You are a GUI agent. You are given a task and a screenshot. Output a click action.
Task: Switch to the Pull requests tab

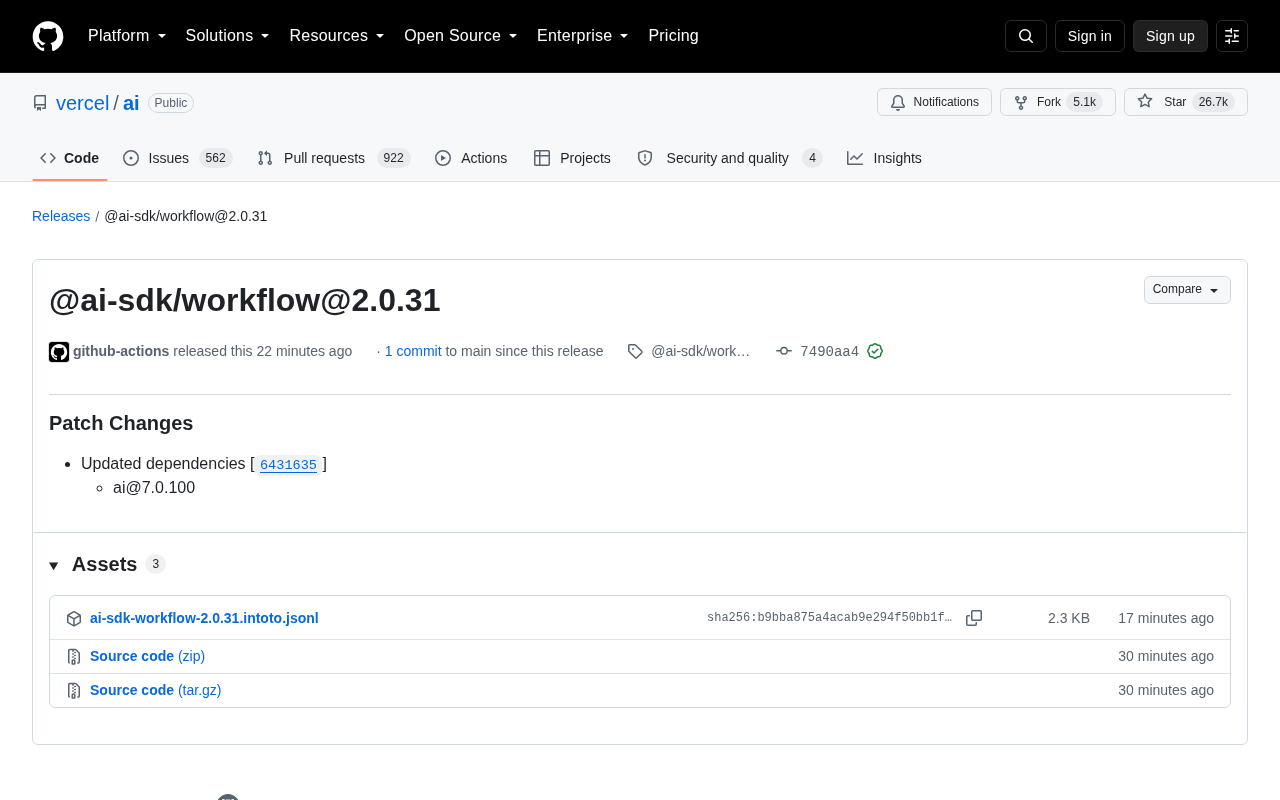(334, 158)
